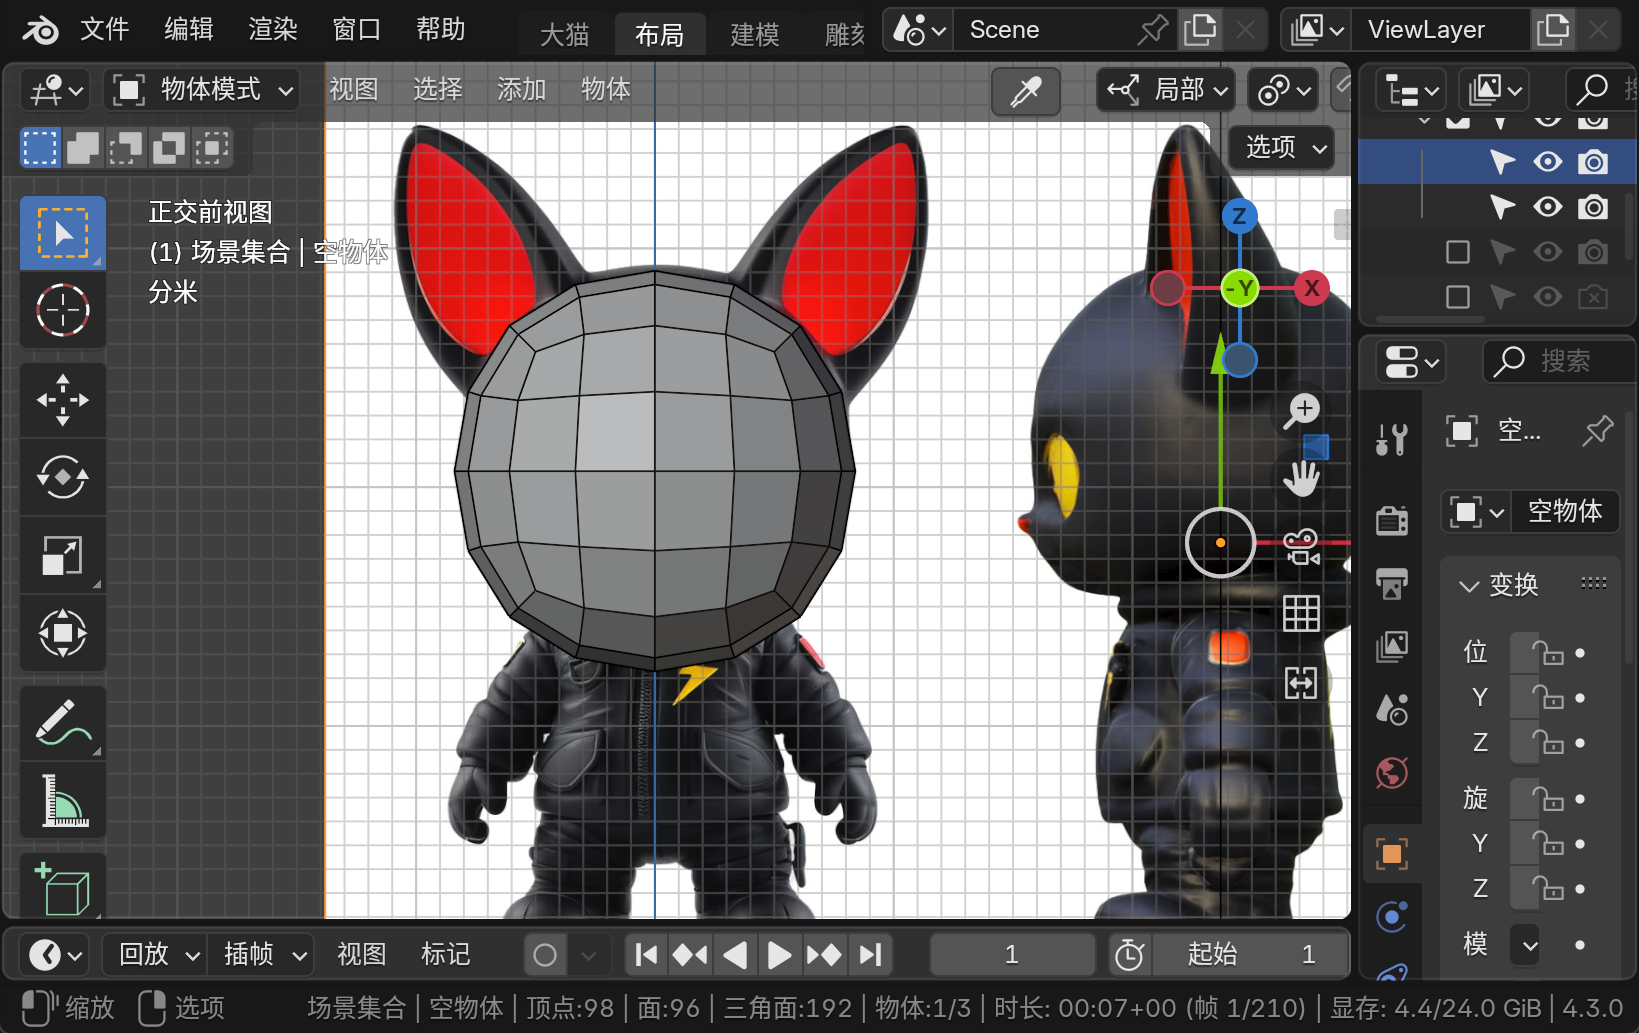Open the Object properties tab
Screen dimensions: 1639x1033
pos(1392,854)
